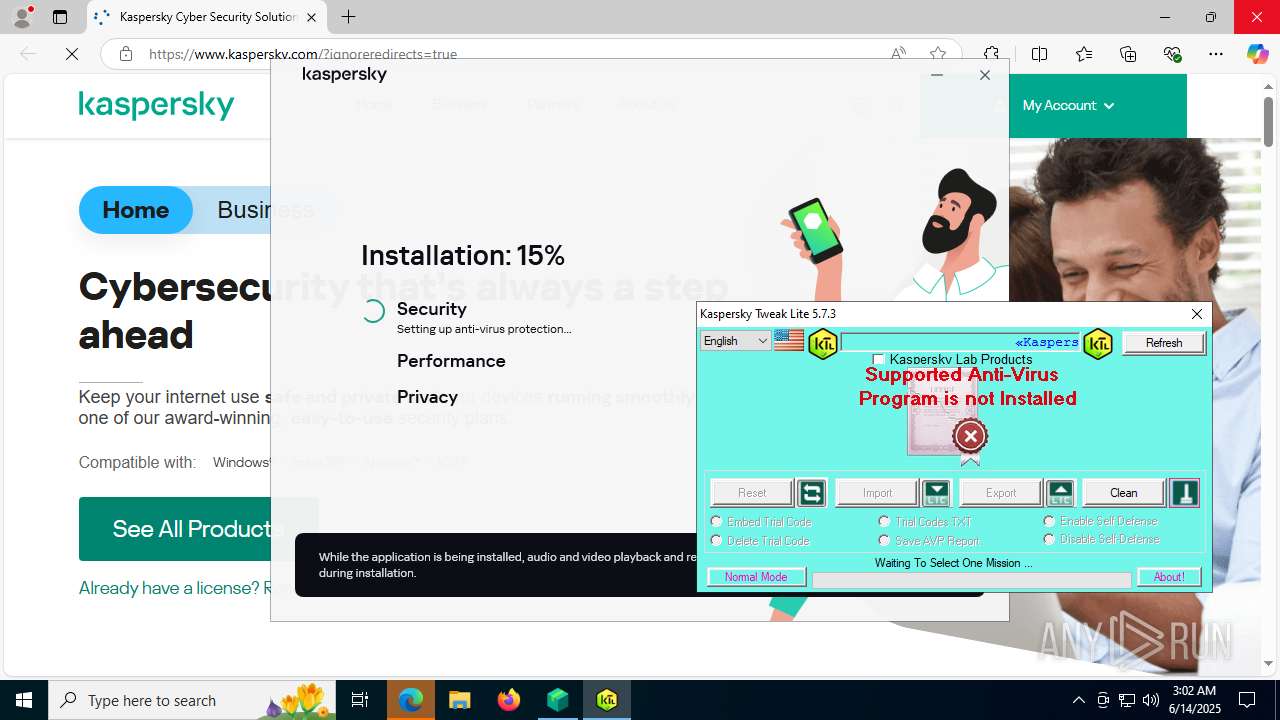Launch Firefox from the taskbar
The width and height of the screenshot is (1280, 720).
[x=509, y=700]
